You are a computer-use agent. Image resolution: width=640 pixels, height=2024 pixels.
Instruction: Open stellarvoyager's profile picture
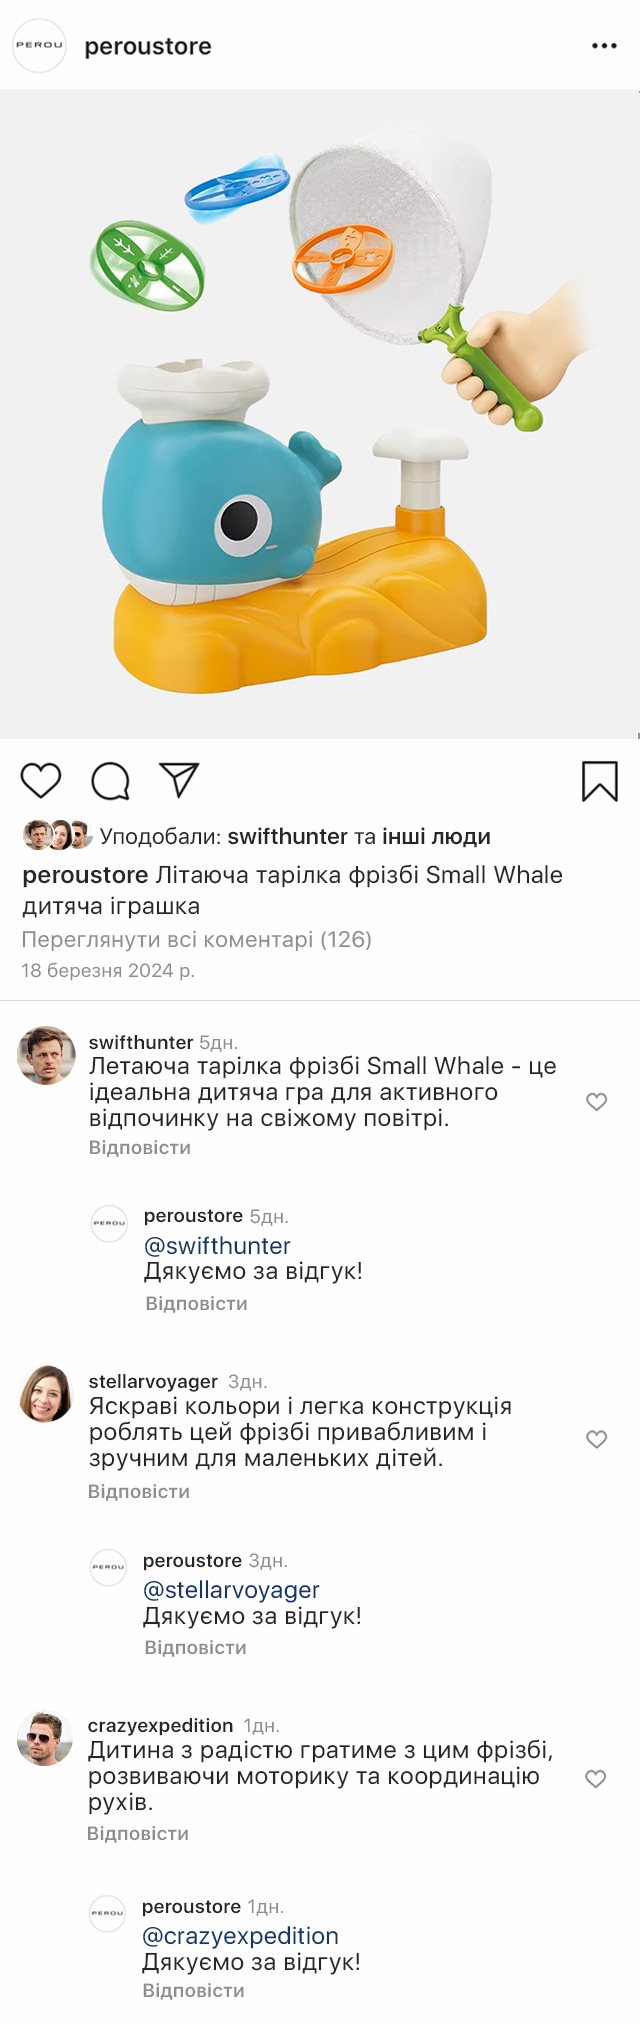46,1394
